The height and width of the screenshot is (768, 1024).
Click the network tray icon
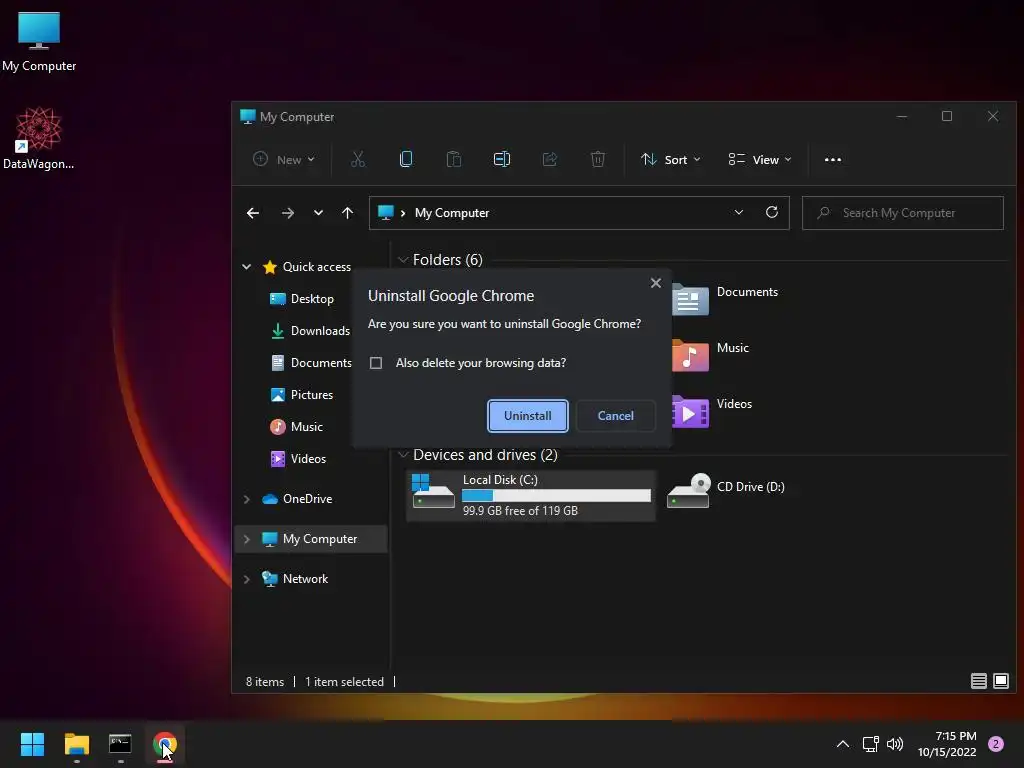(870, 744)
